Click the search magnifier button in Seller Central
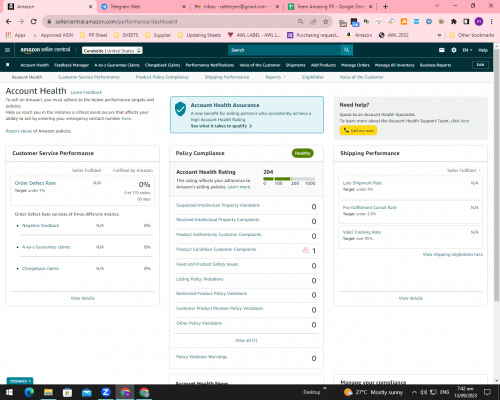The image size is (500, 400). pyautogui.click(x=347, y=50)
